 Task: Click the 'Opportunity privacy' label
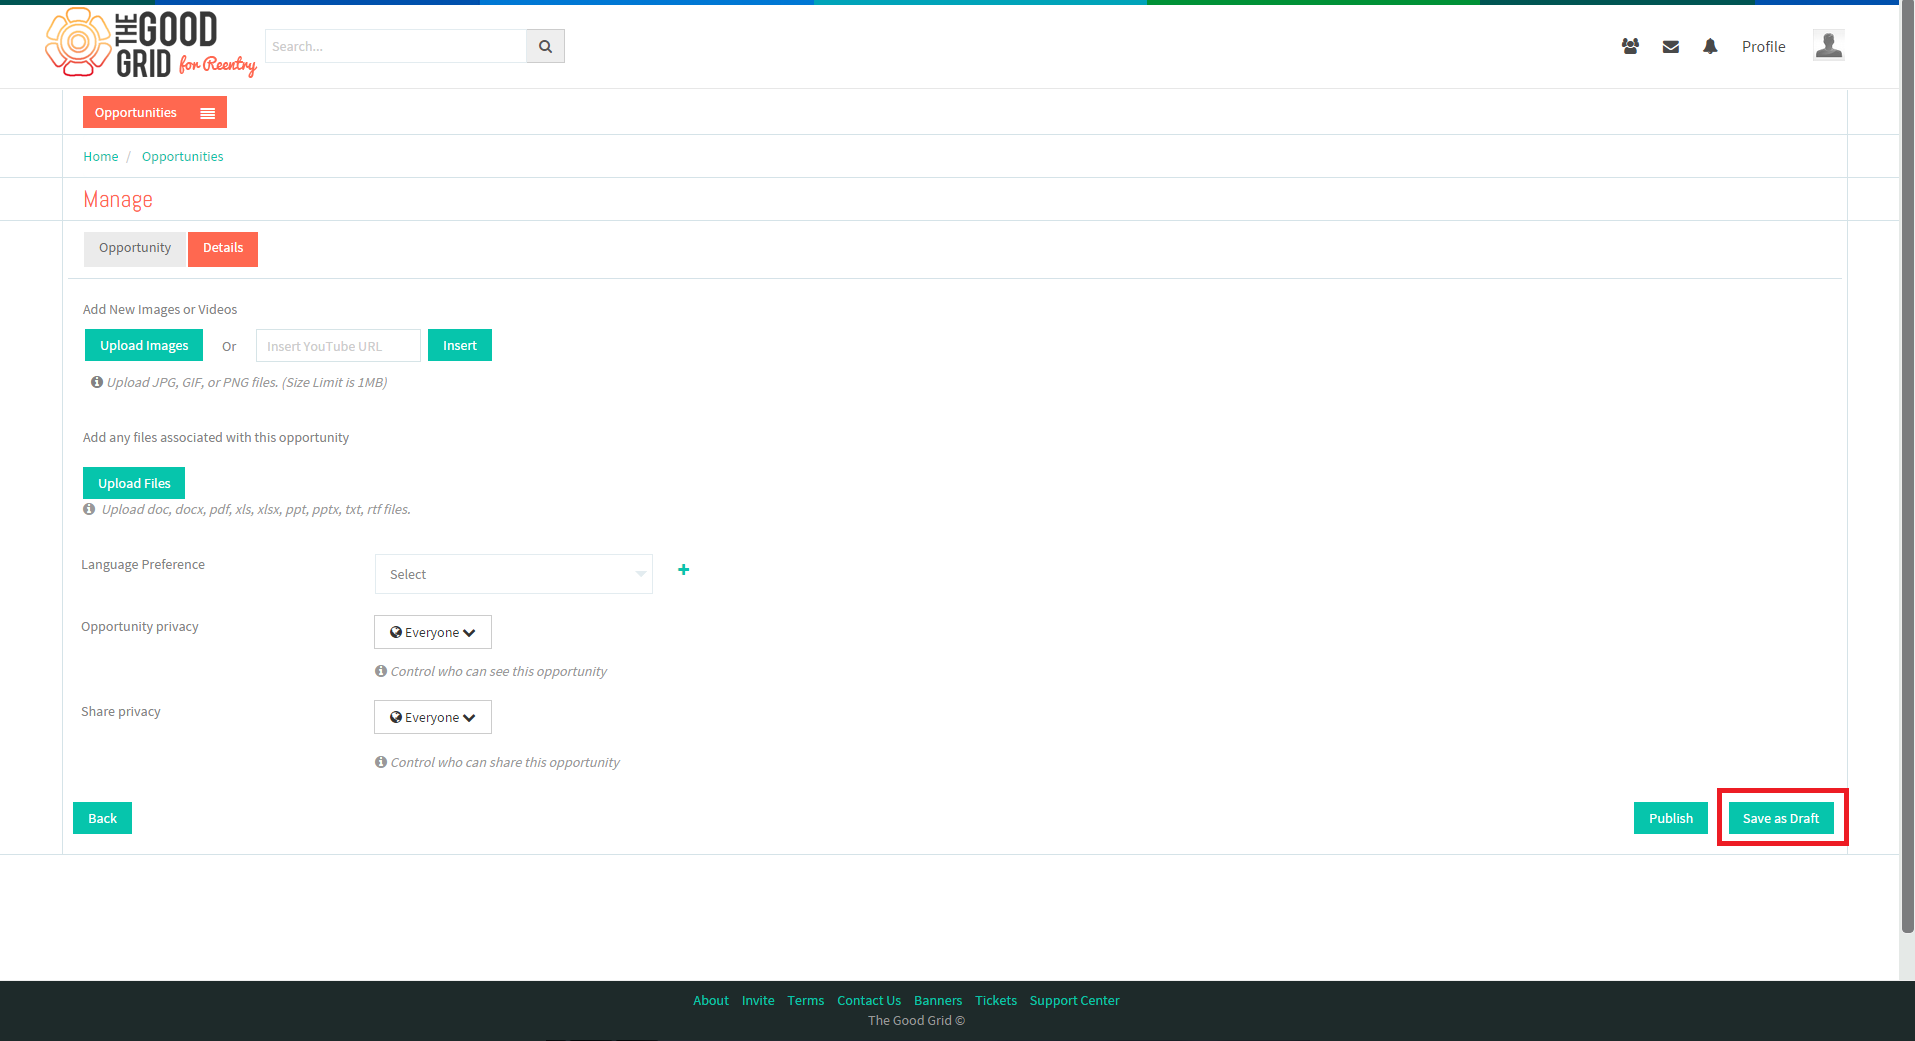(x=140, y=627)
